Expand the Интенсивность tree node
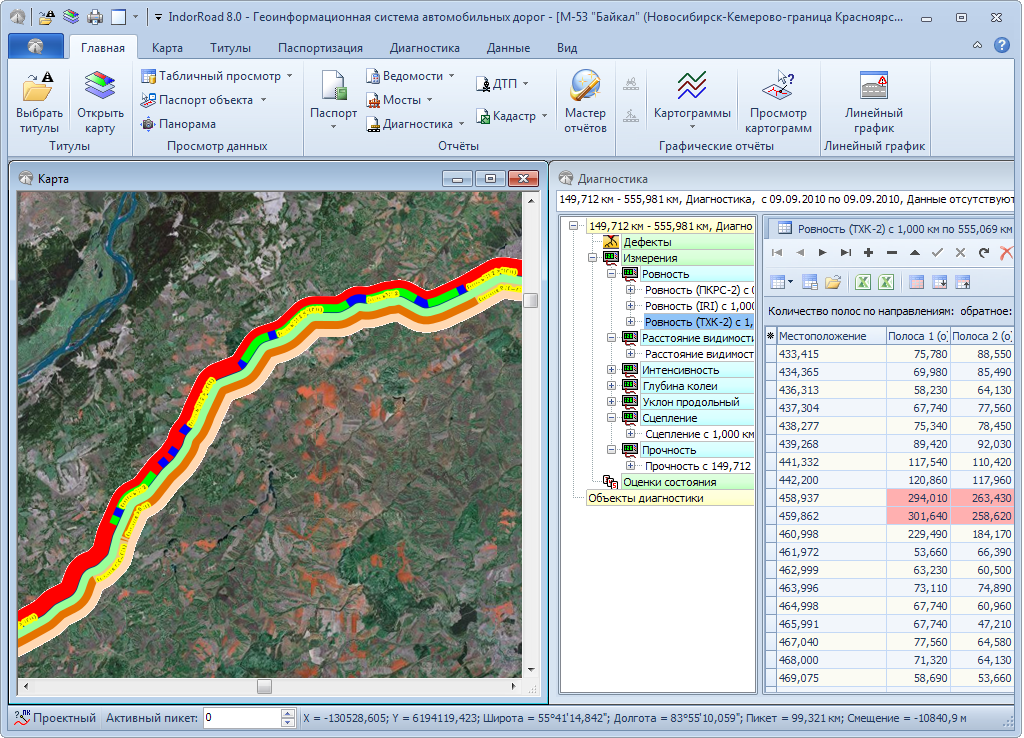The height and width of the screenshot is (738, 1024). [611, 370]
